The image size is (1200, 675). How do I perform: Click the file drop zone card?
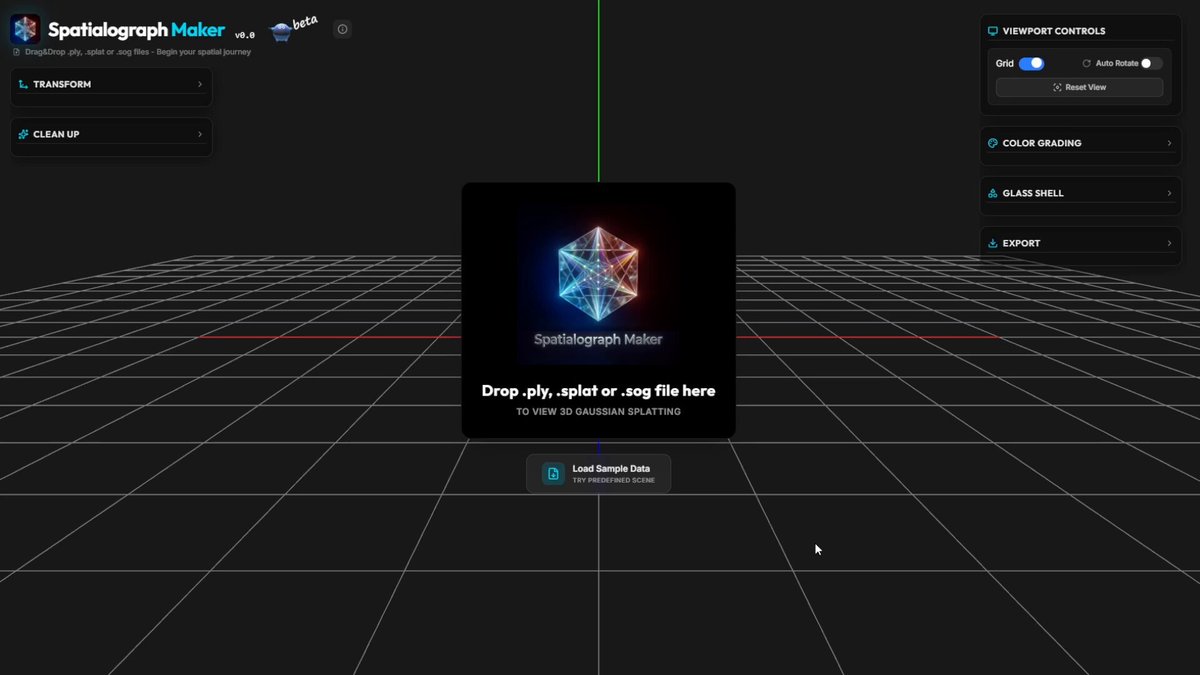click(x=598, y=310)
